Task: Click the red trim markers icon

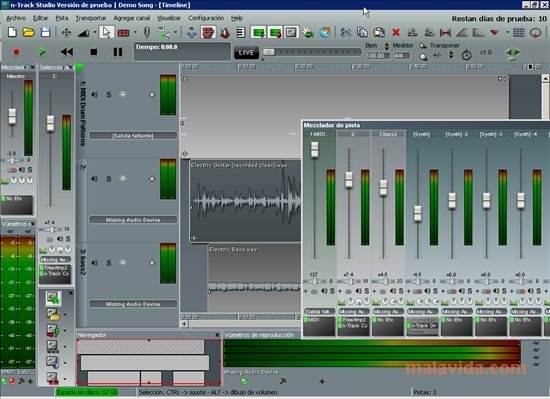Action: (445, 33)
